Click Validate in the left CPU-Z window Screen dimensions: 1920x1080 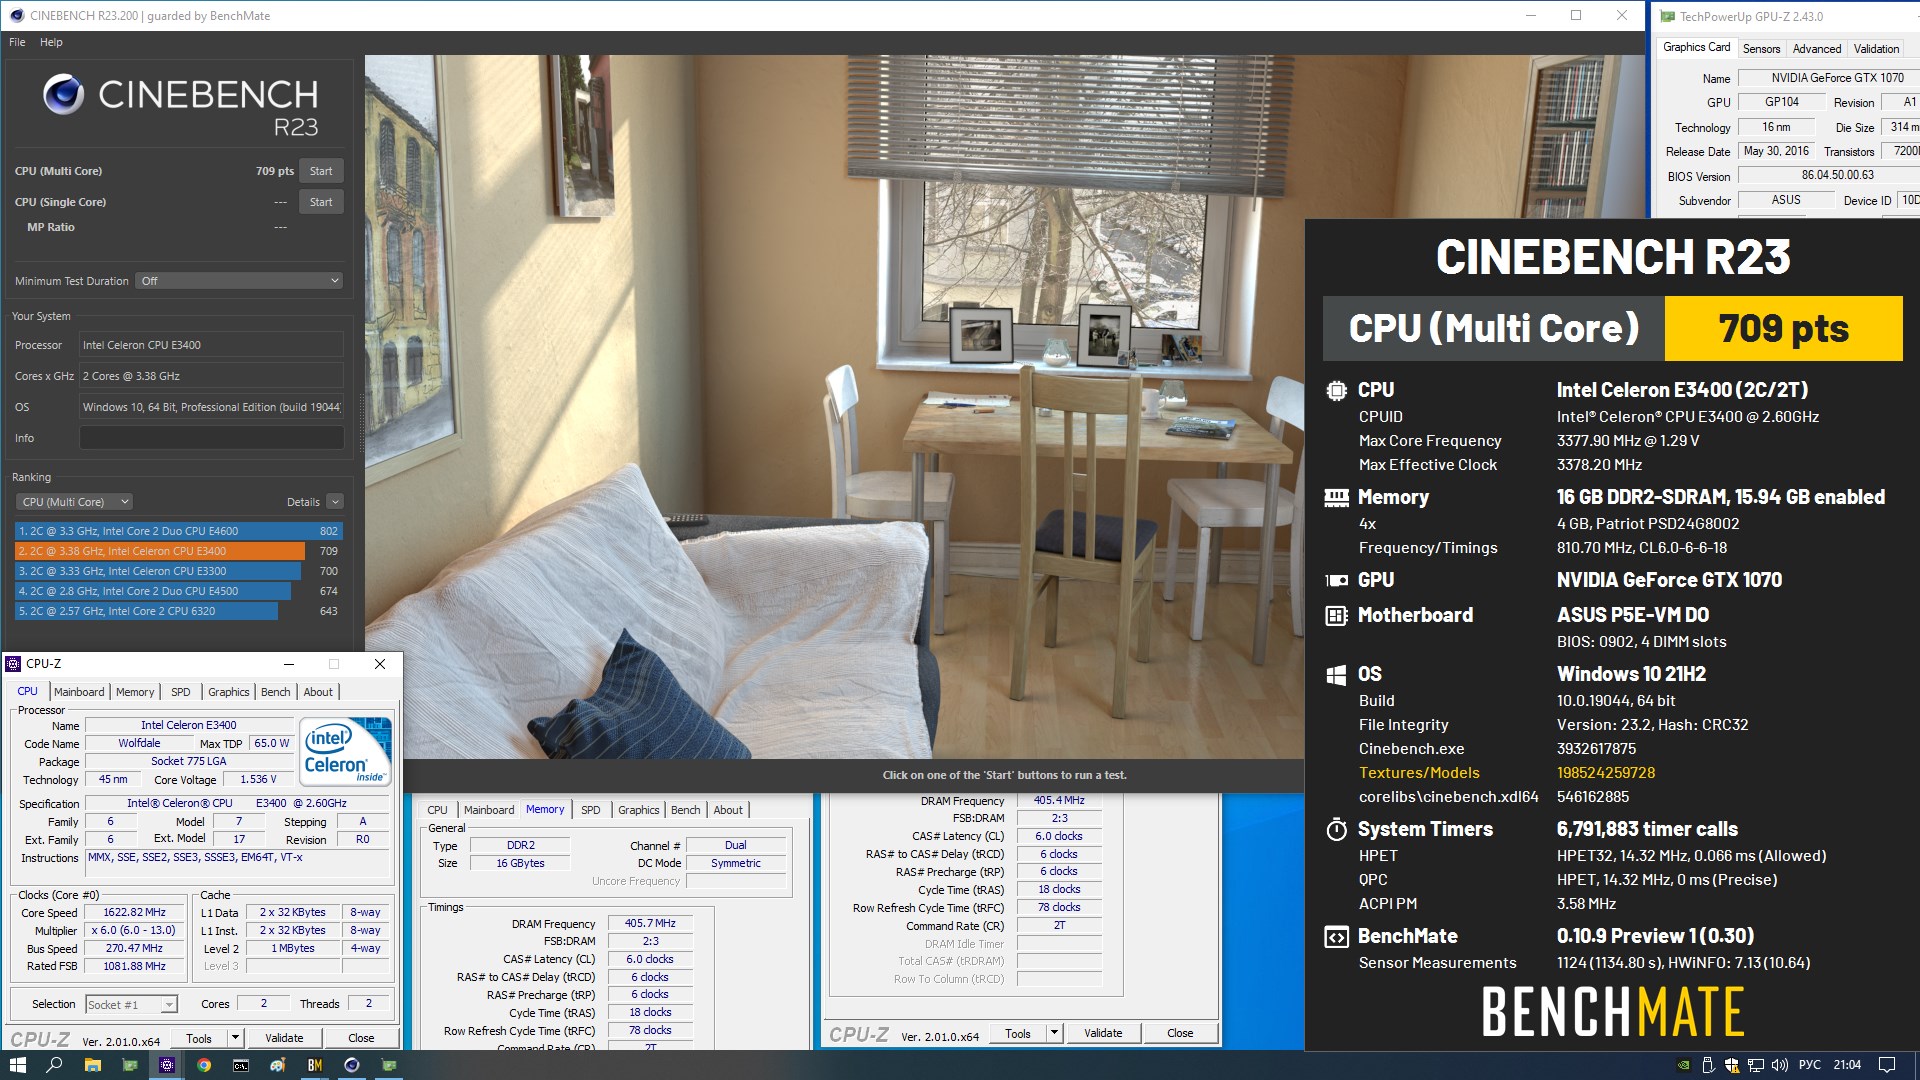pyautogui.click(x=284, y=1039)
